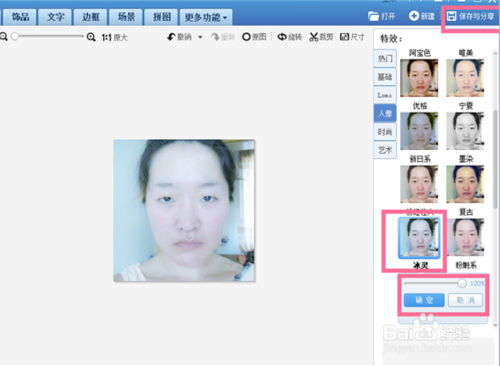
Task: Open the more functions (更多功能) dropdown
Action: [x=206, y=17]
